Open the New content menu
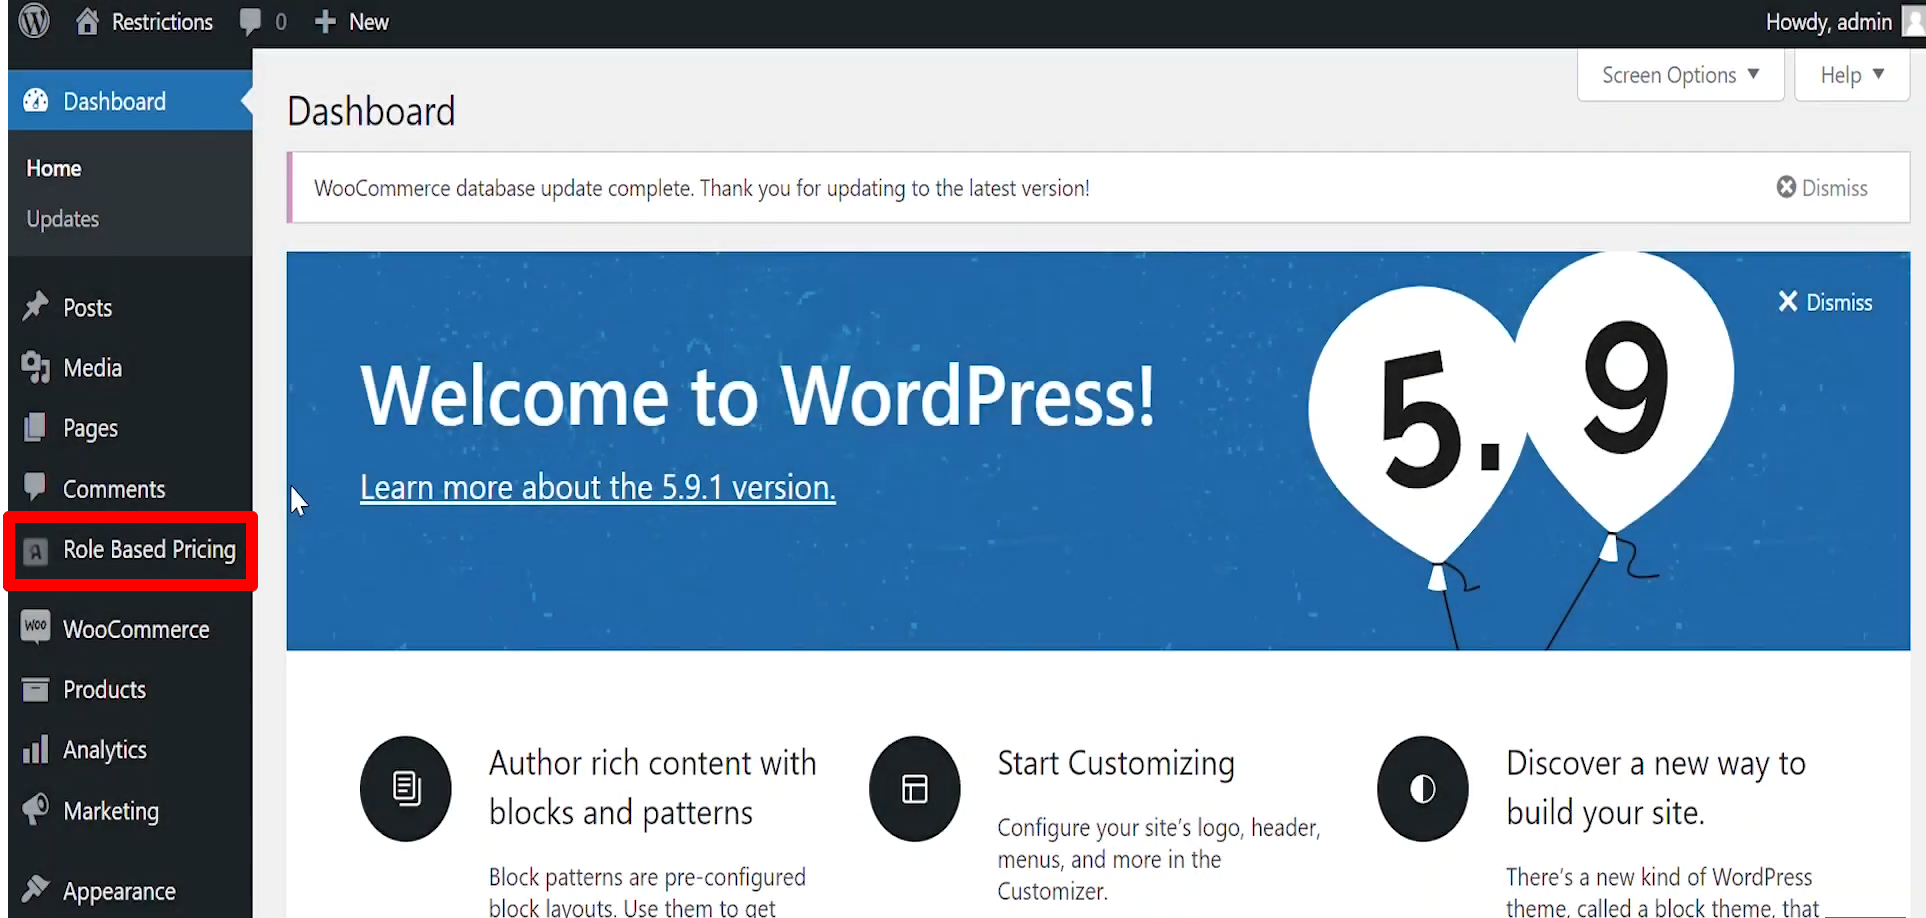Screen dimensions: 1926x918 [351, 22]
